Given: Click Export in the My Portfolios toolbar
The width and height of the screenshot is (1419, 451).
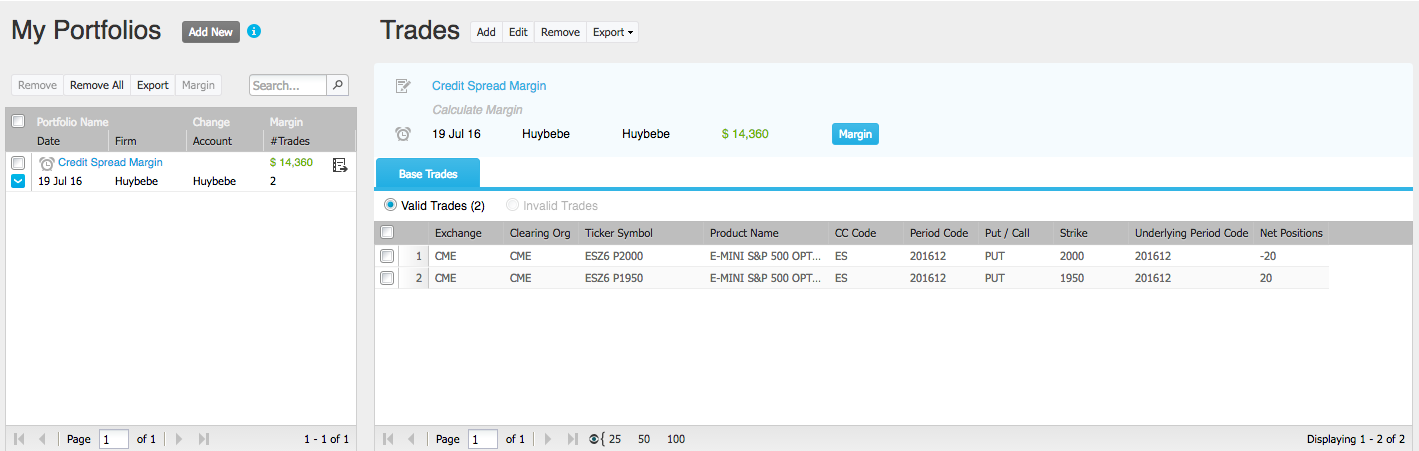Looking at the screenshot, I should (153, 85).
